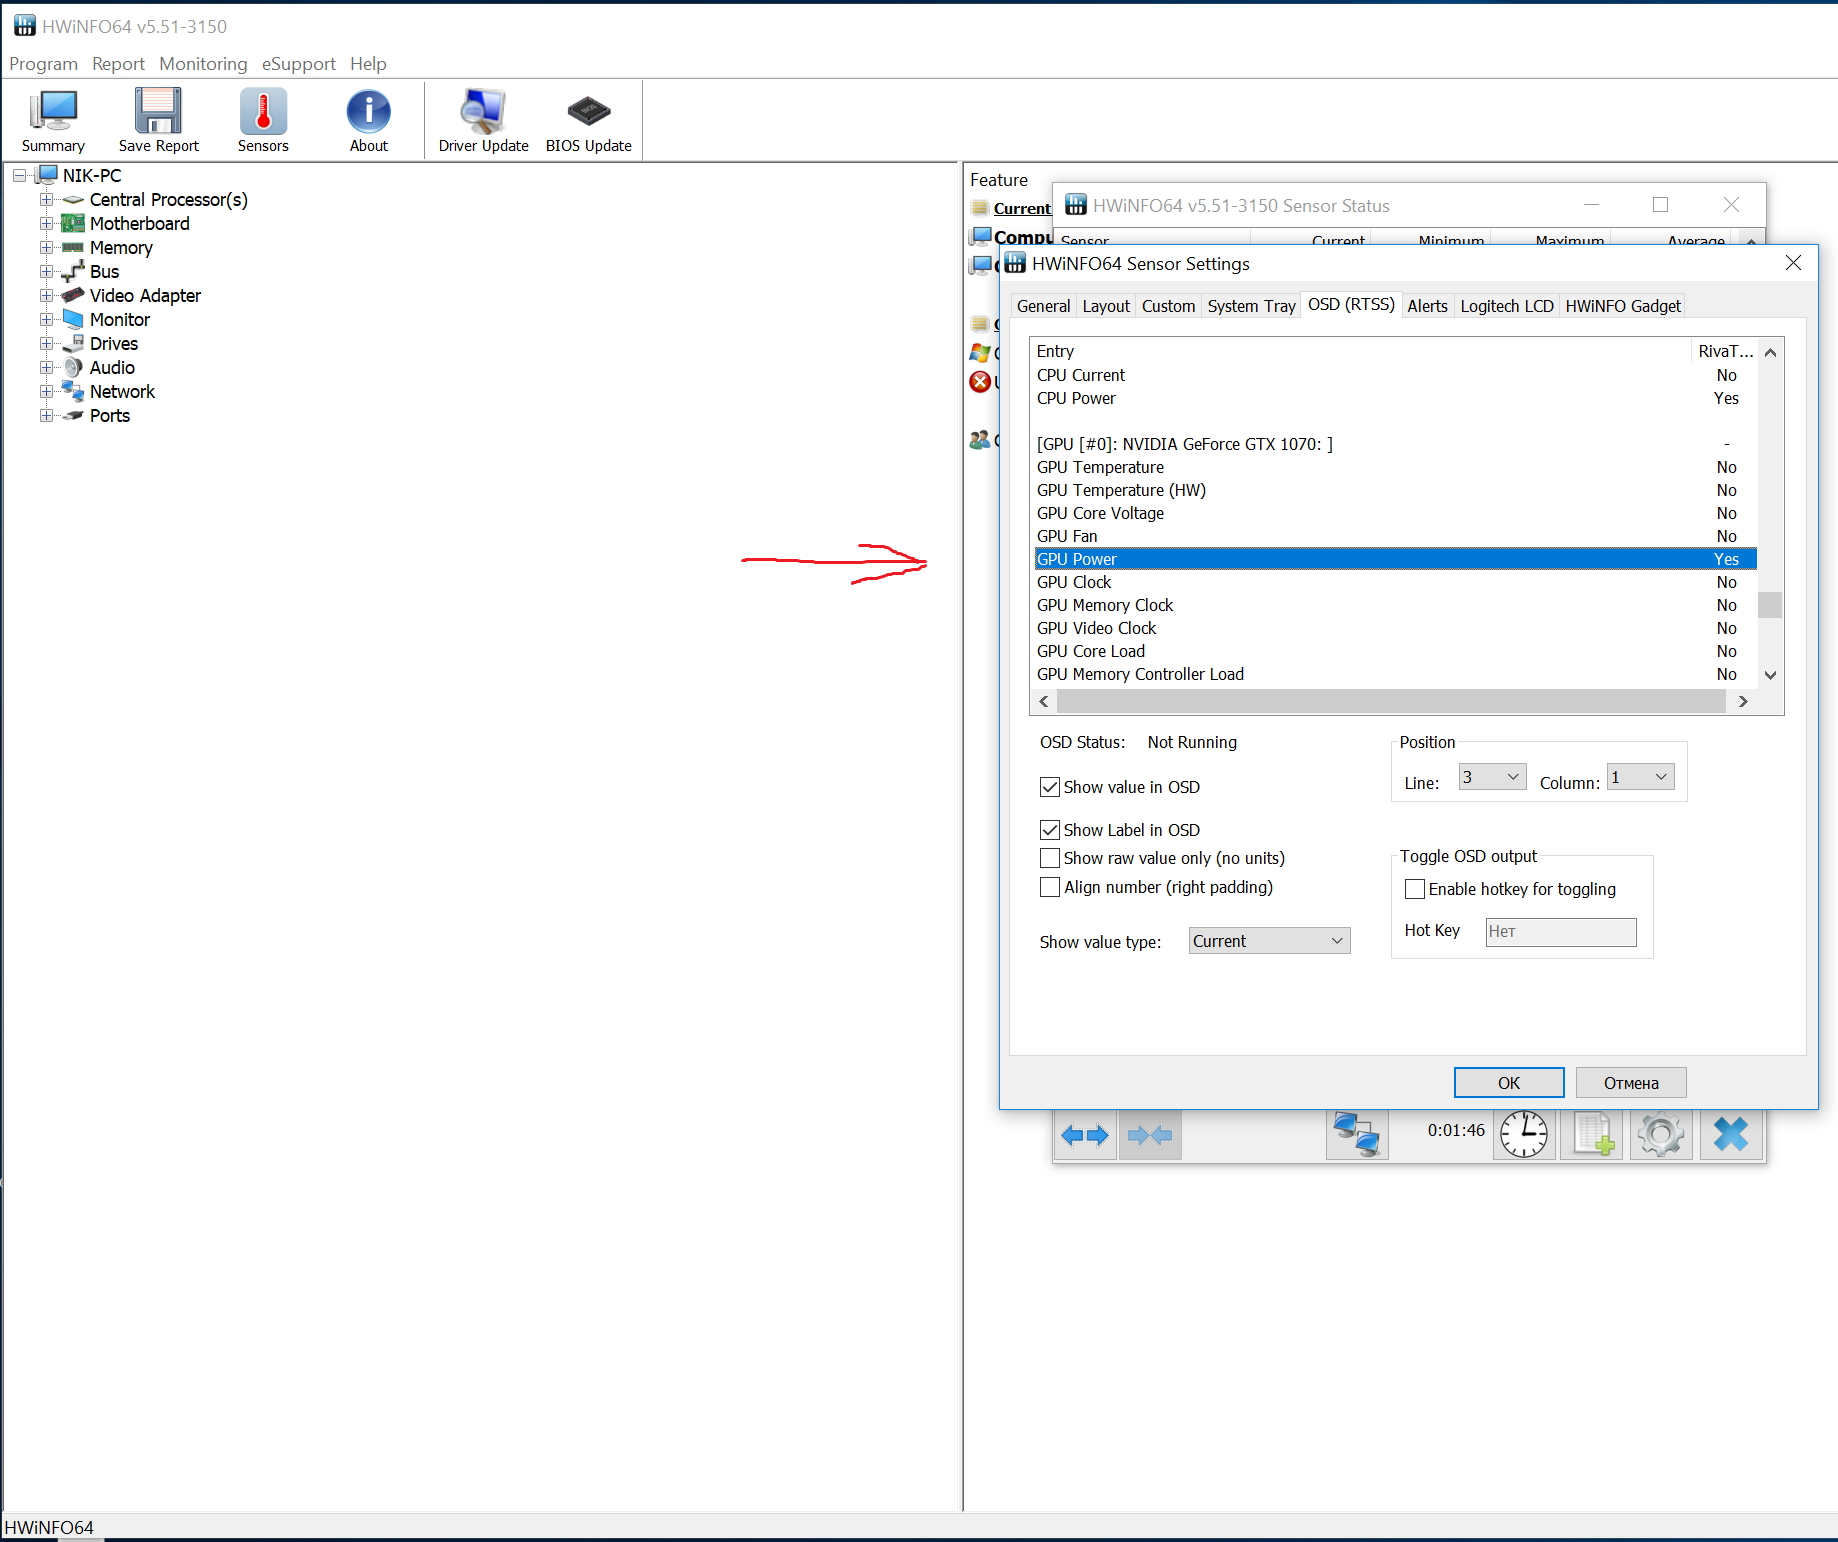The width and height of the screenshot is (1838, 1542).
Task: Click the Motherboard board icon
Action: pos(73,223)
